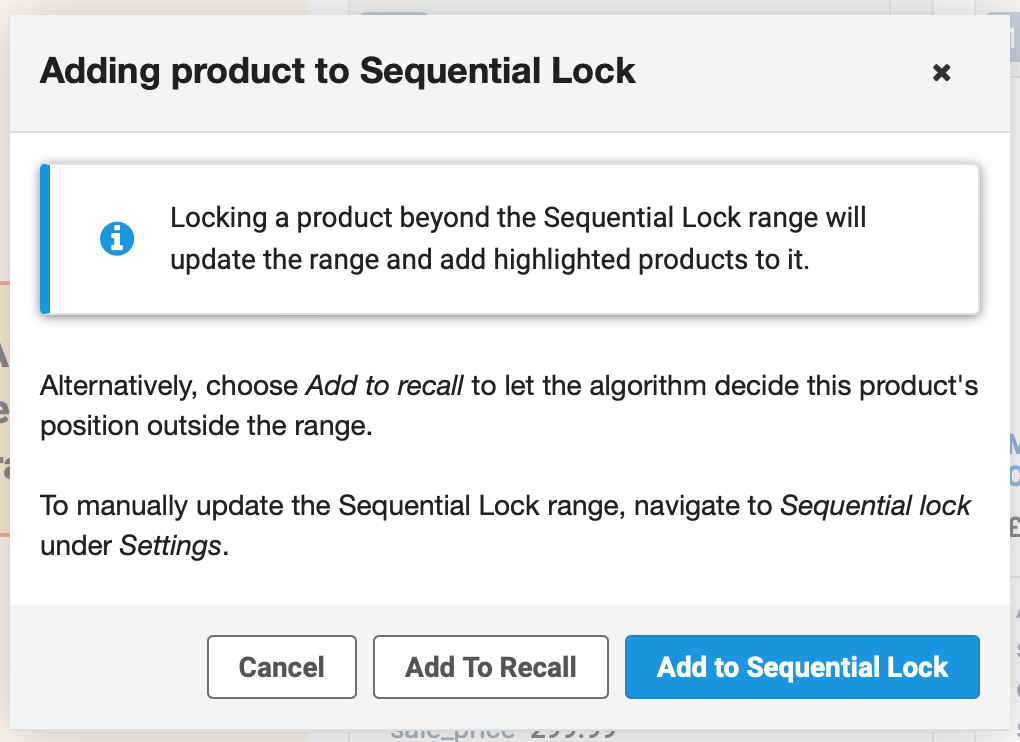Select the Cancel button
Viewport: 1020px width, 742px height.
[281, 667]
